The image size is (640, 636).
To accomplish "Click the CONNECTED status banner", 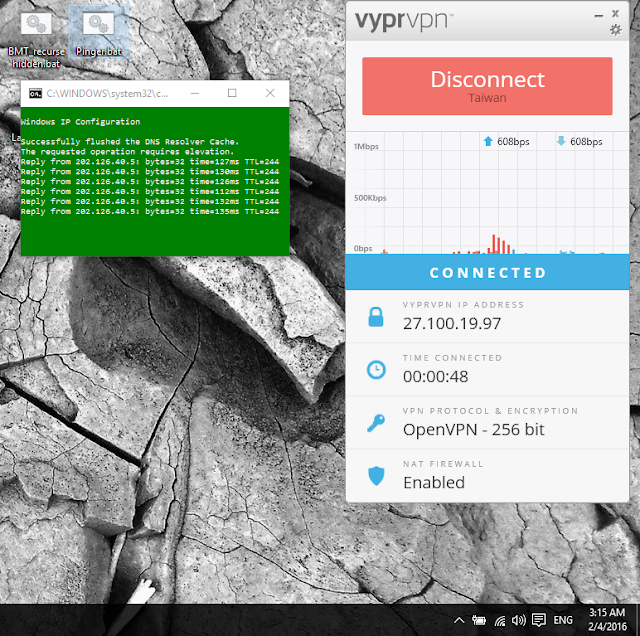I will click(487, 272).
